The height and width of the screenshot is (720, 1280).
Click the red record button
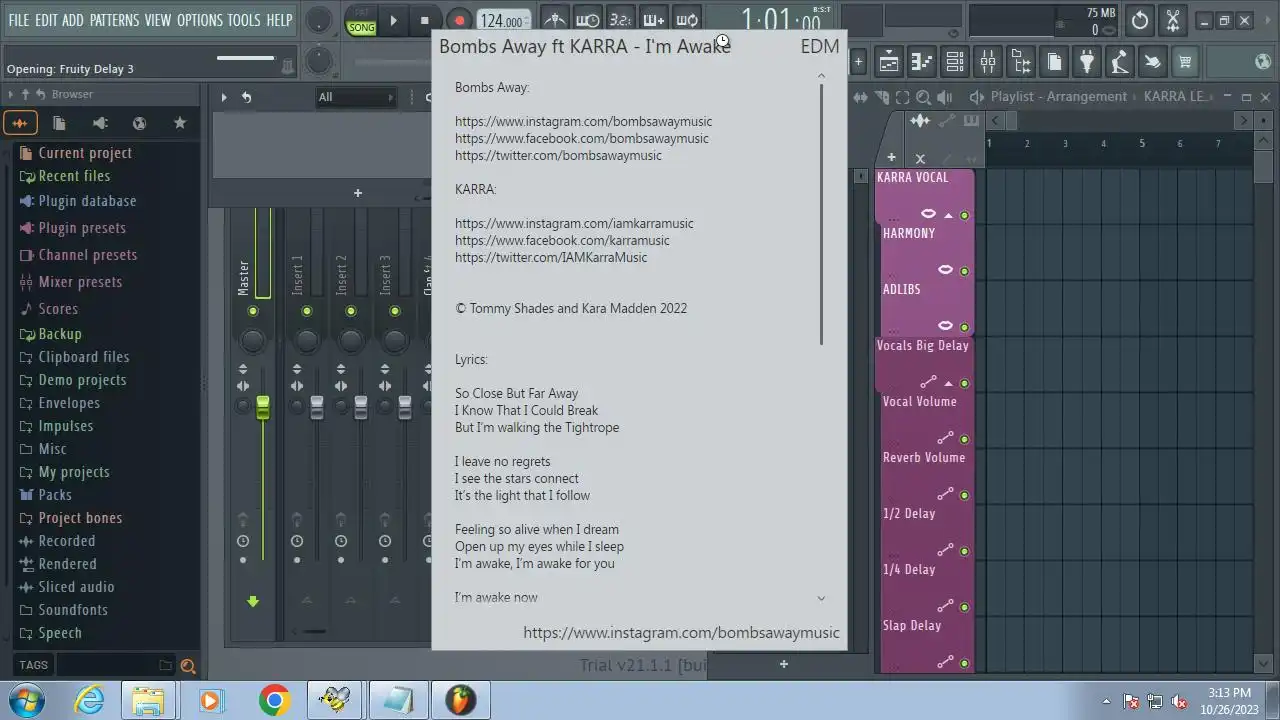(x=459, y=20)
